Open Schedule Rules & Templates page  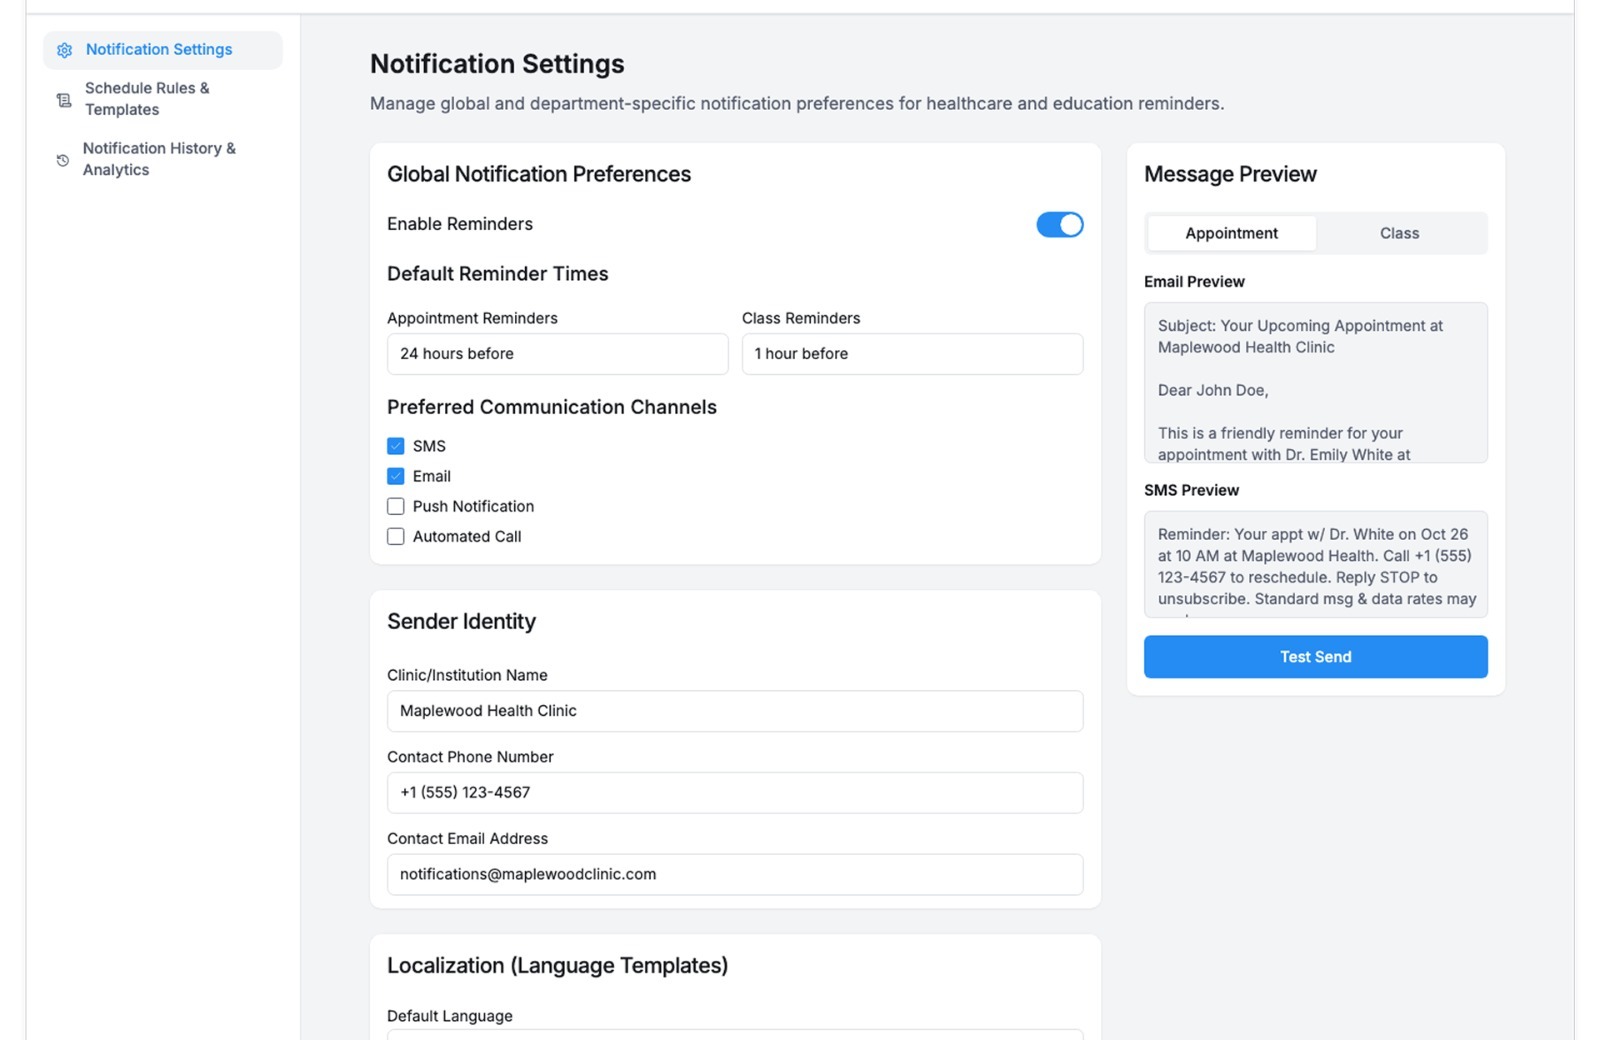tap(147, 99)
